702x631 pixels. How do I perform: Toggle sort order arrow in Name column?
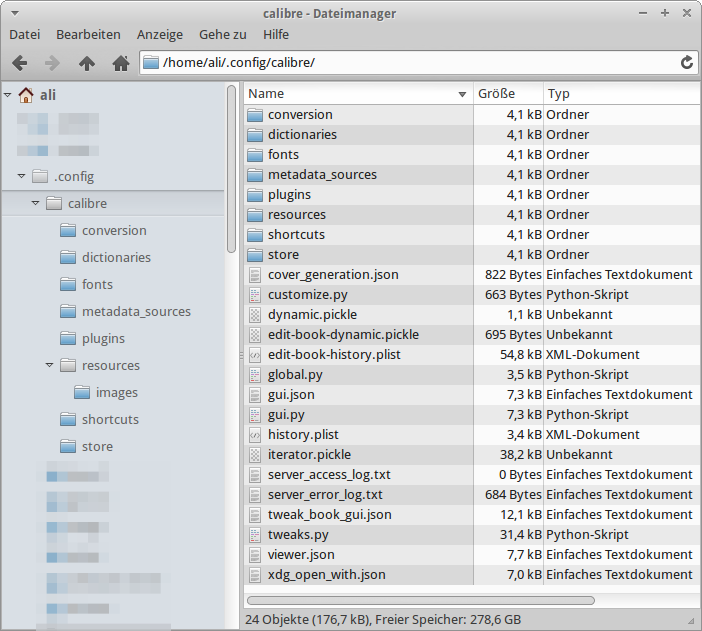coord(462,94)
